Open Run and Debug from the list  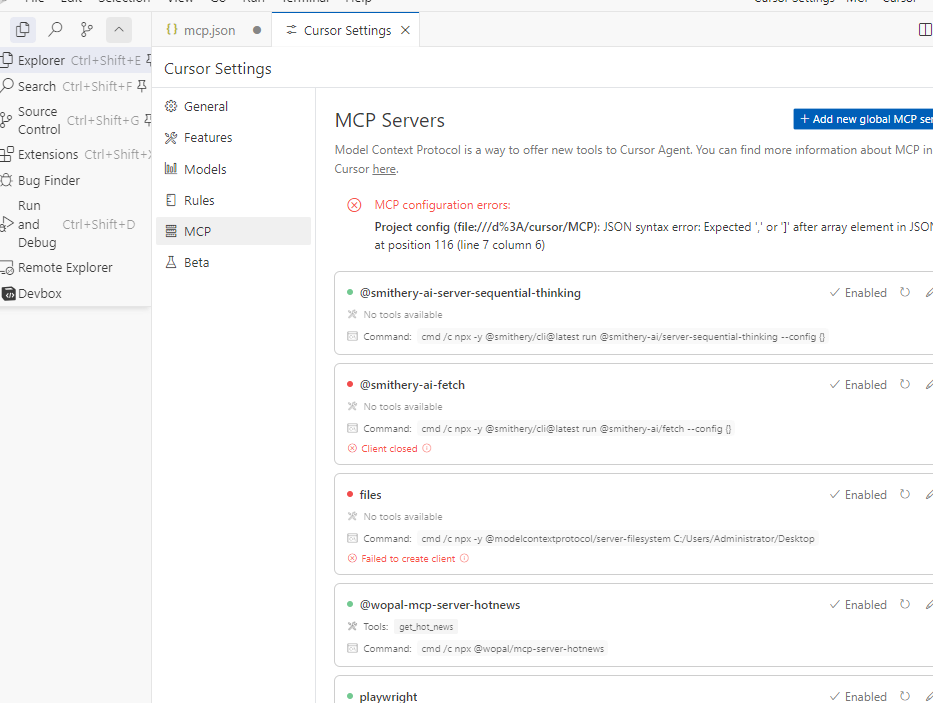[x=76, y=224]
